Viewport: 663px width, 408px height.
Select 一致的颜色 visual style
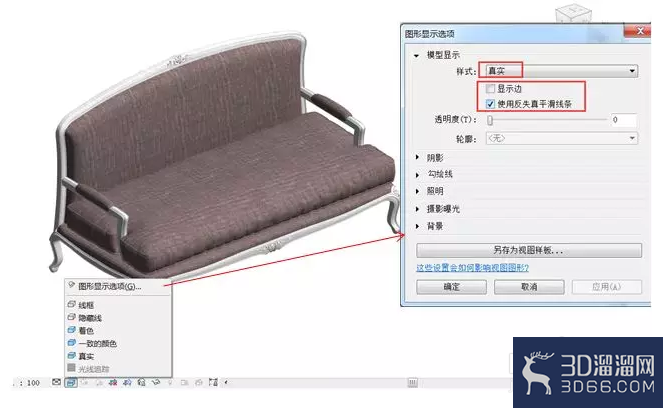coord(98,343)
